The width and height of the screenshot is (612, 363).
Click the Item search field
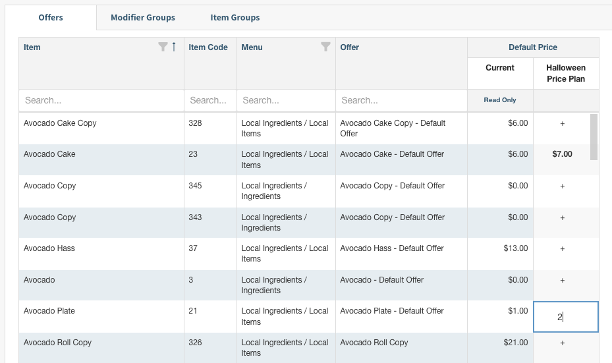tap(101, 100)
